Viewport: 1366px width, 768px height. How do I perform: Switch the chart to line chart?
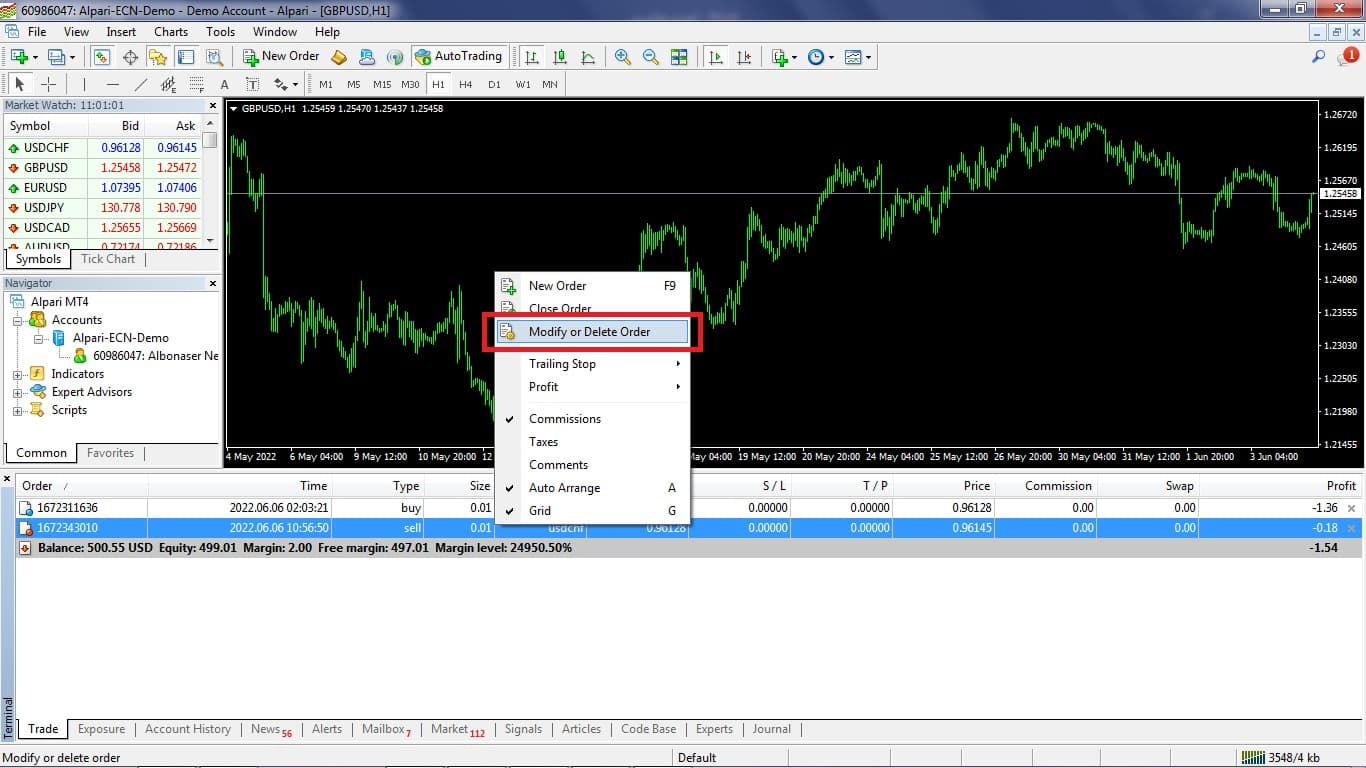tap(588, 57)
